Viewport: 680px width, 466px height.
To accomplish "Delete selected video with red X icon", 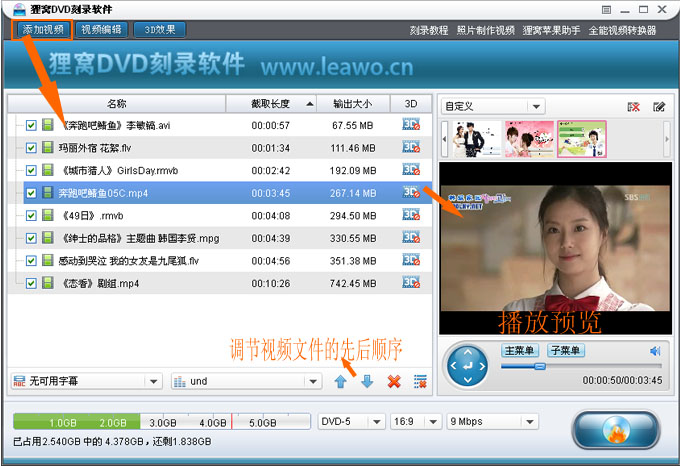I will click(394, 381).
